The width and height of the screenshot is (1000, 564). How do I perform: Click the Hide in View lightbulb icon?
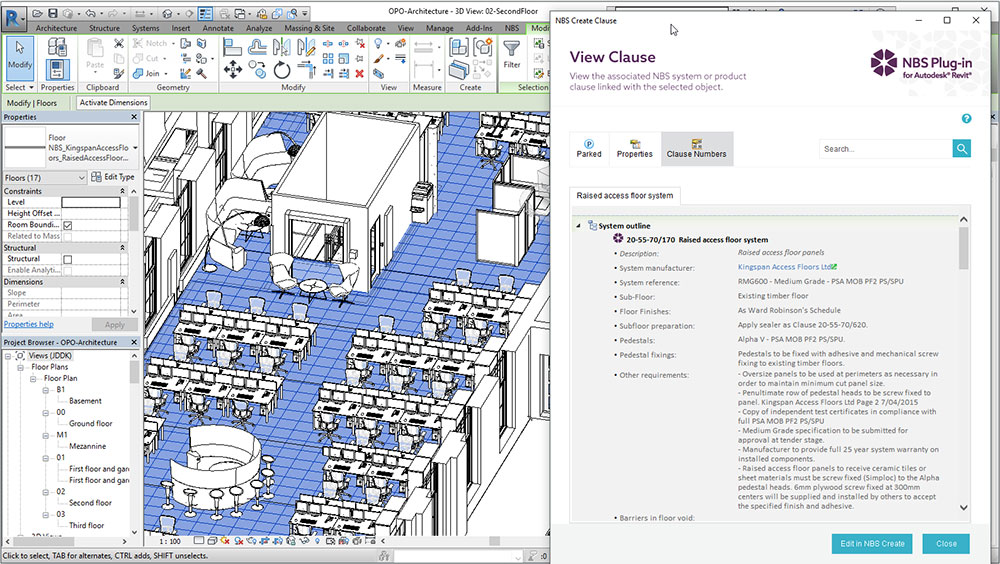379,43
